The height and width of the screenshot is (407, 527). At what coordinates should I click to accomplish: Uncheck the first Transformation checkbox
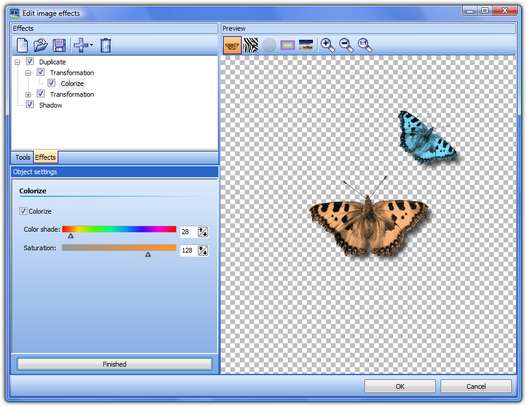[x=41, y=72]
